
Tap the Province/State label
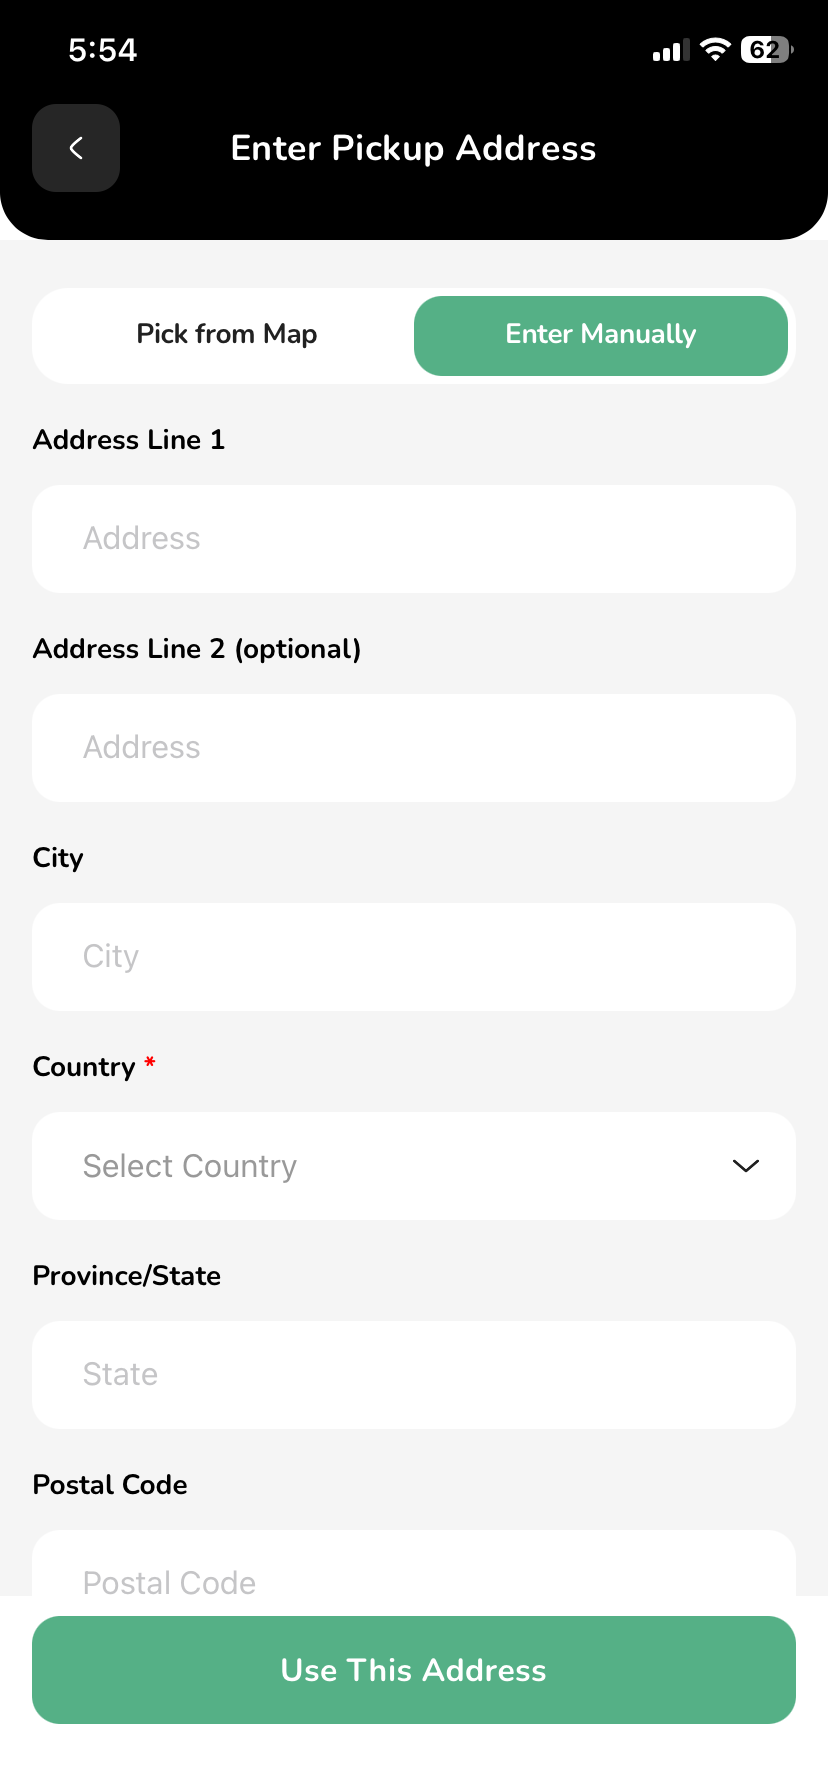[127, 1276]
